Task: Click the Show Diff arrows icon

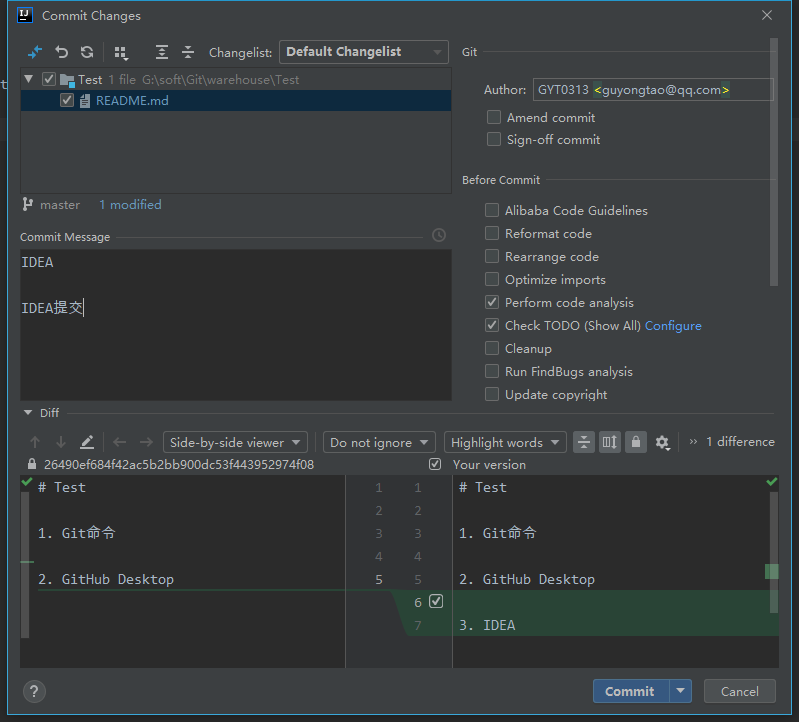Action: tap(35, 52)
